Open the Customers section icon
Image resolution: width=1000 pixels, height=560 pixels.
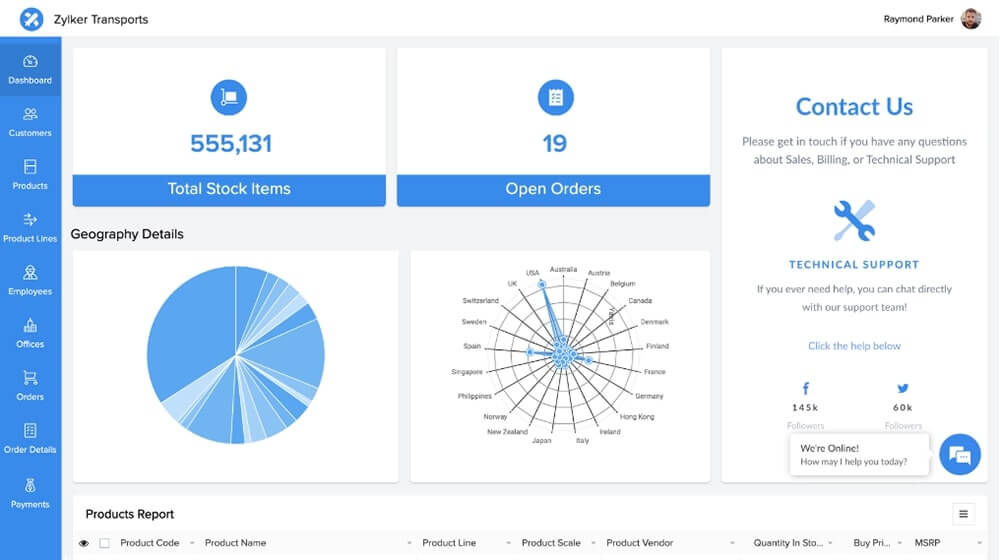coord(30,114)
